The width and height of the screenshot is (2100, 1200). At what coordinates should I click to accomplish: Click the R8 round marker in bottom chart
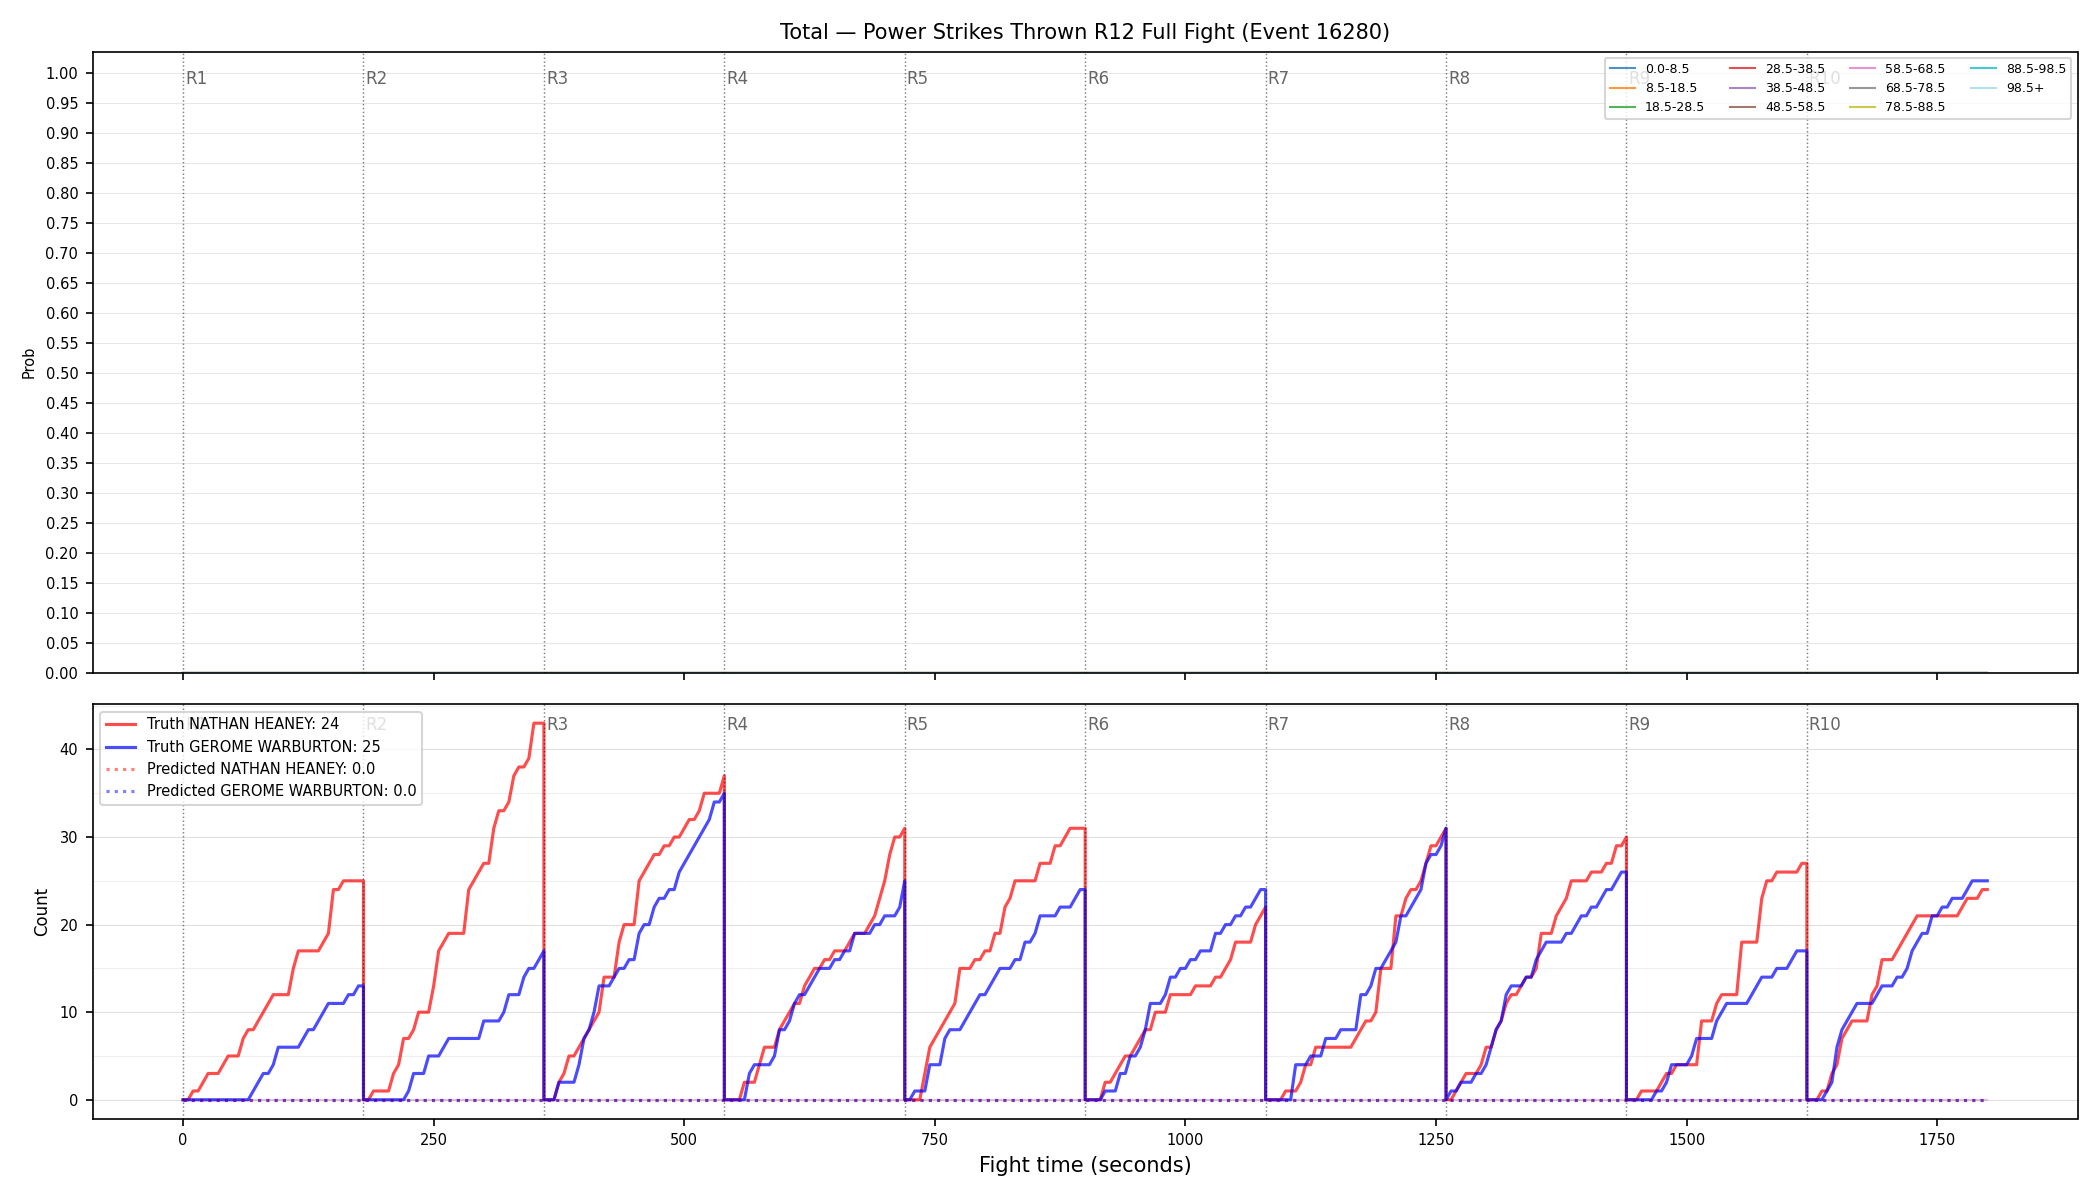pyautogui.click(x=1459, y=724)
